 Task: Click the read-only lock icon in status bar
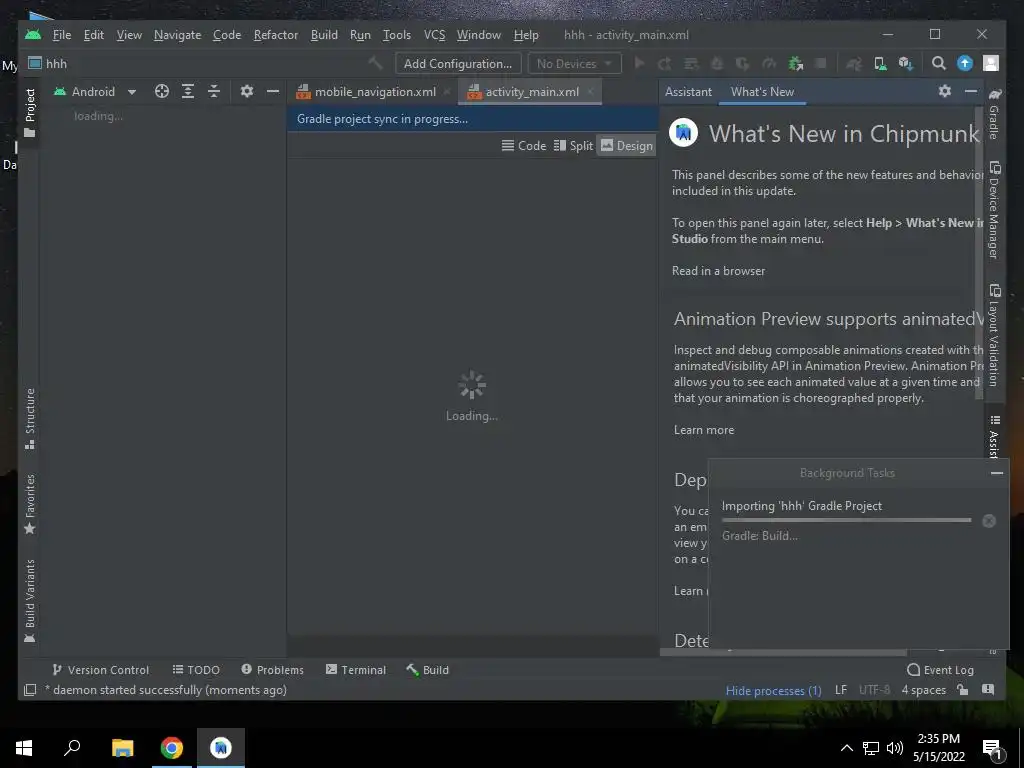pyautogui.click(x=963, y=690)
